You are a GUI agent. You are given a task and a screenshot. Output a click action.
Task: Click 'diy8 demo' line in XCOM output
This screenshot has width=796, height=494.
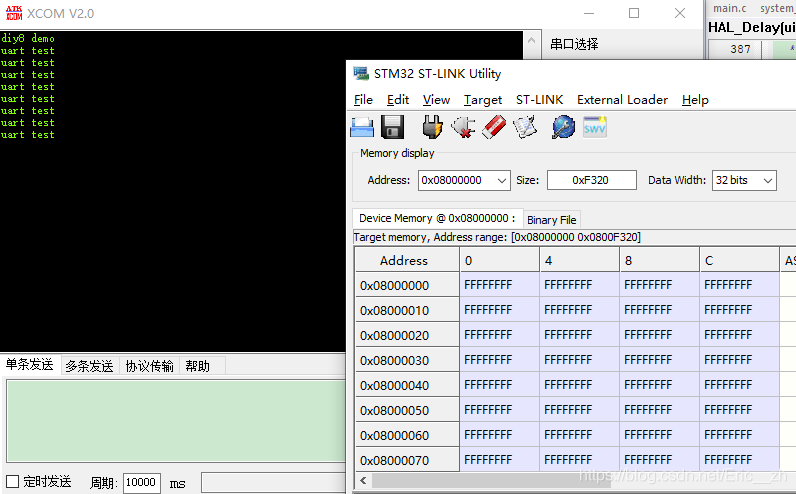(27, 39)
